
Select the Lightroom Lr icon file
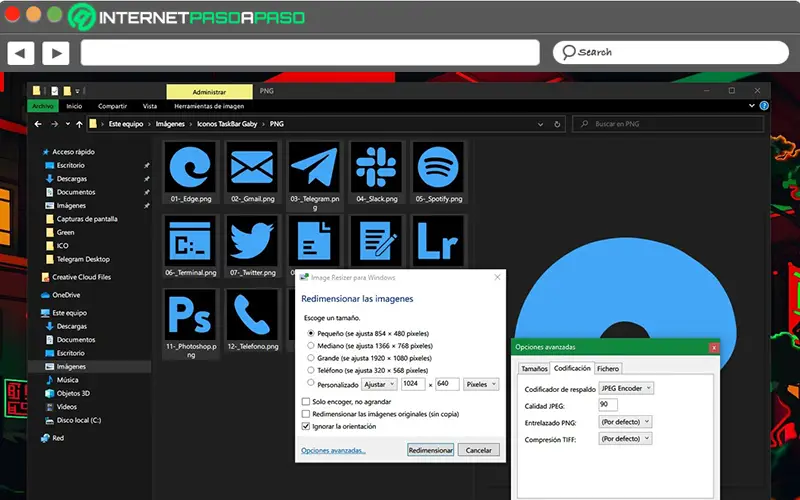[x=438, y=241]
